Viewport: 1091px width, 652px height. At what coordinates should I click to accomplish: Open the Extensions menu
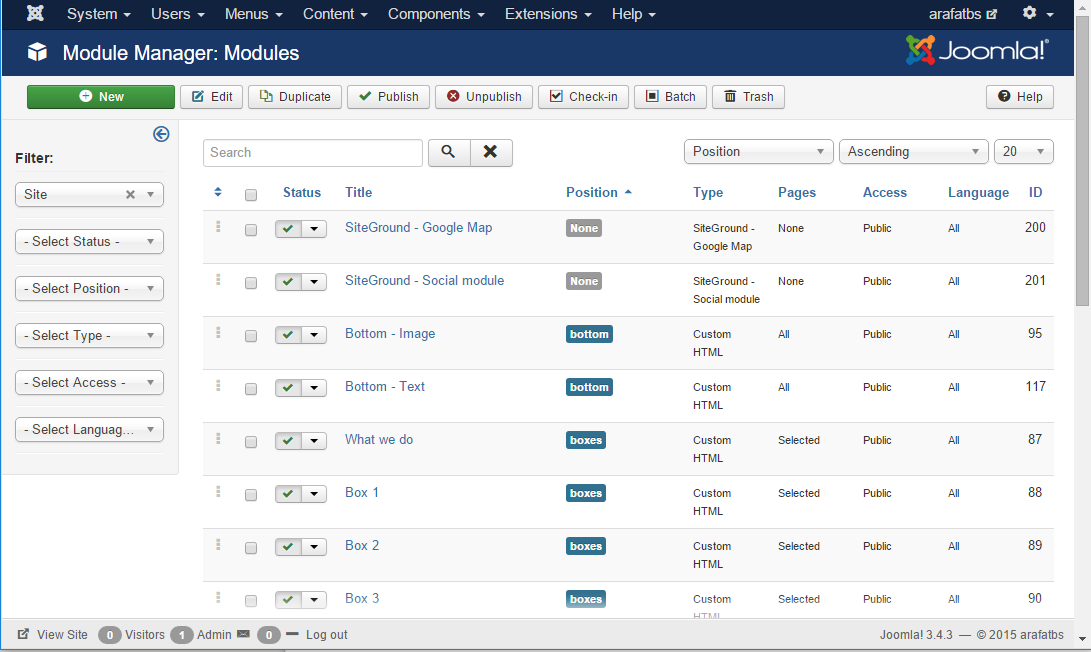[x=547, y=14]
